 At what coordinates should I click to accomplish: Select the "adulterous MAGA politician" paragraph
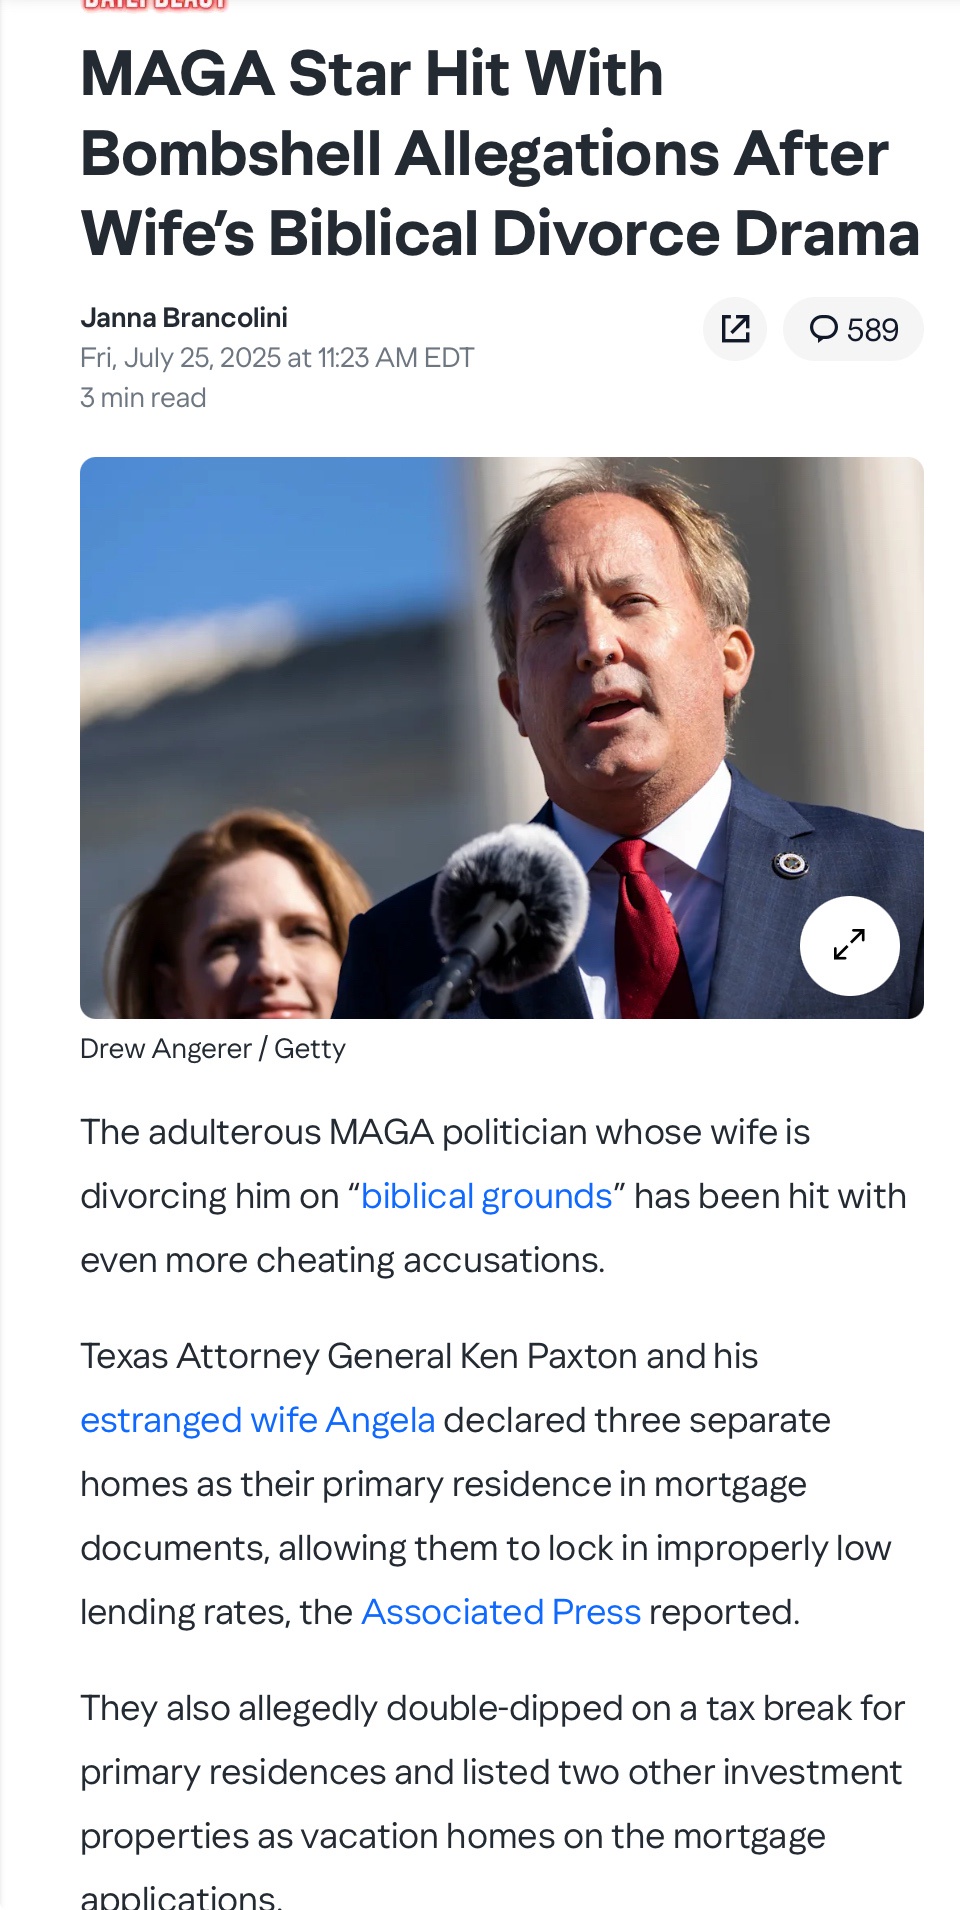pos(493,1196)
